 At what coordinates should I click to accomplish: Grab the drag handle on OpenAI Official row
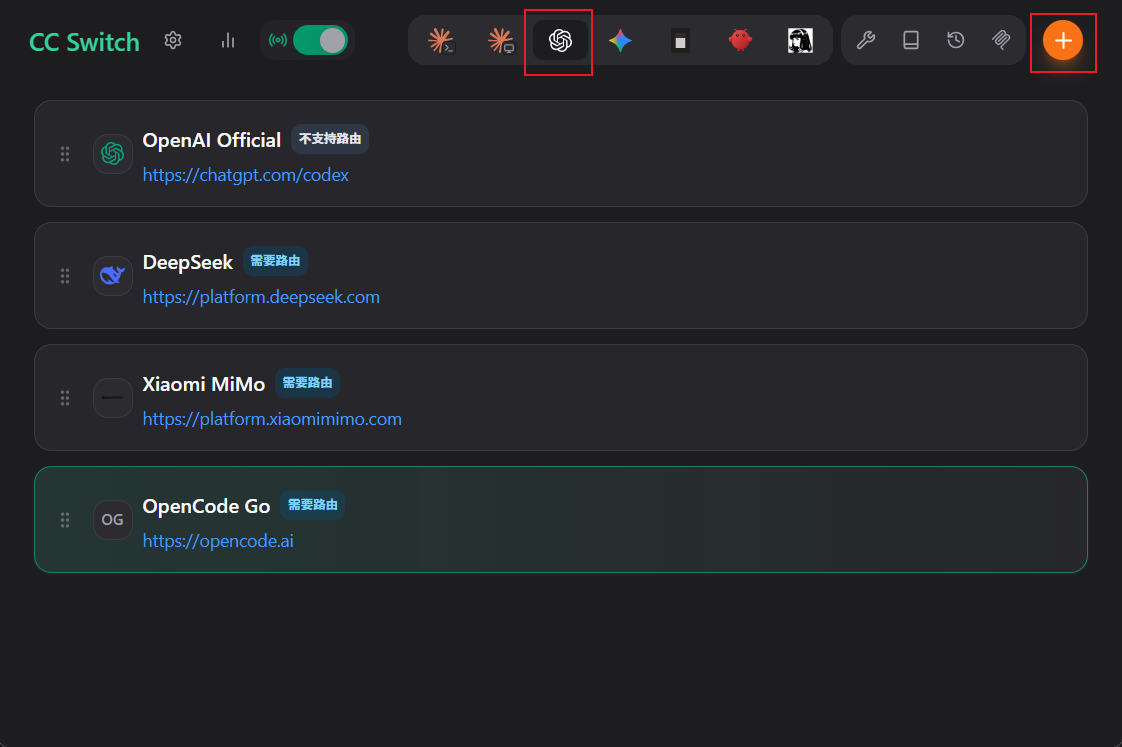tap(65, 154)
